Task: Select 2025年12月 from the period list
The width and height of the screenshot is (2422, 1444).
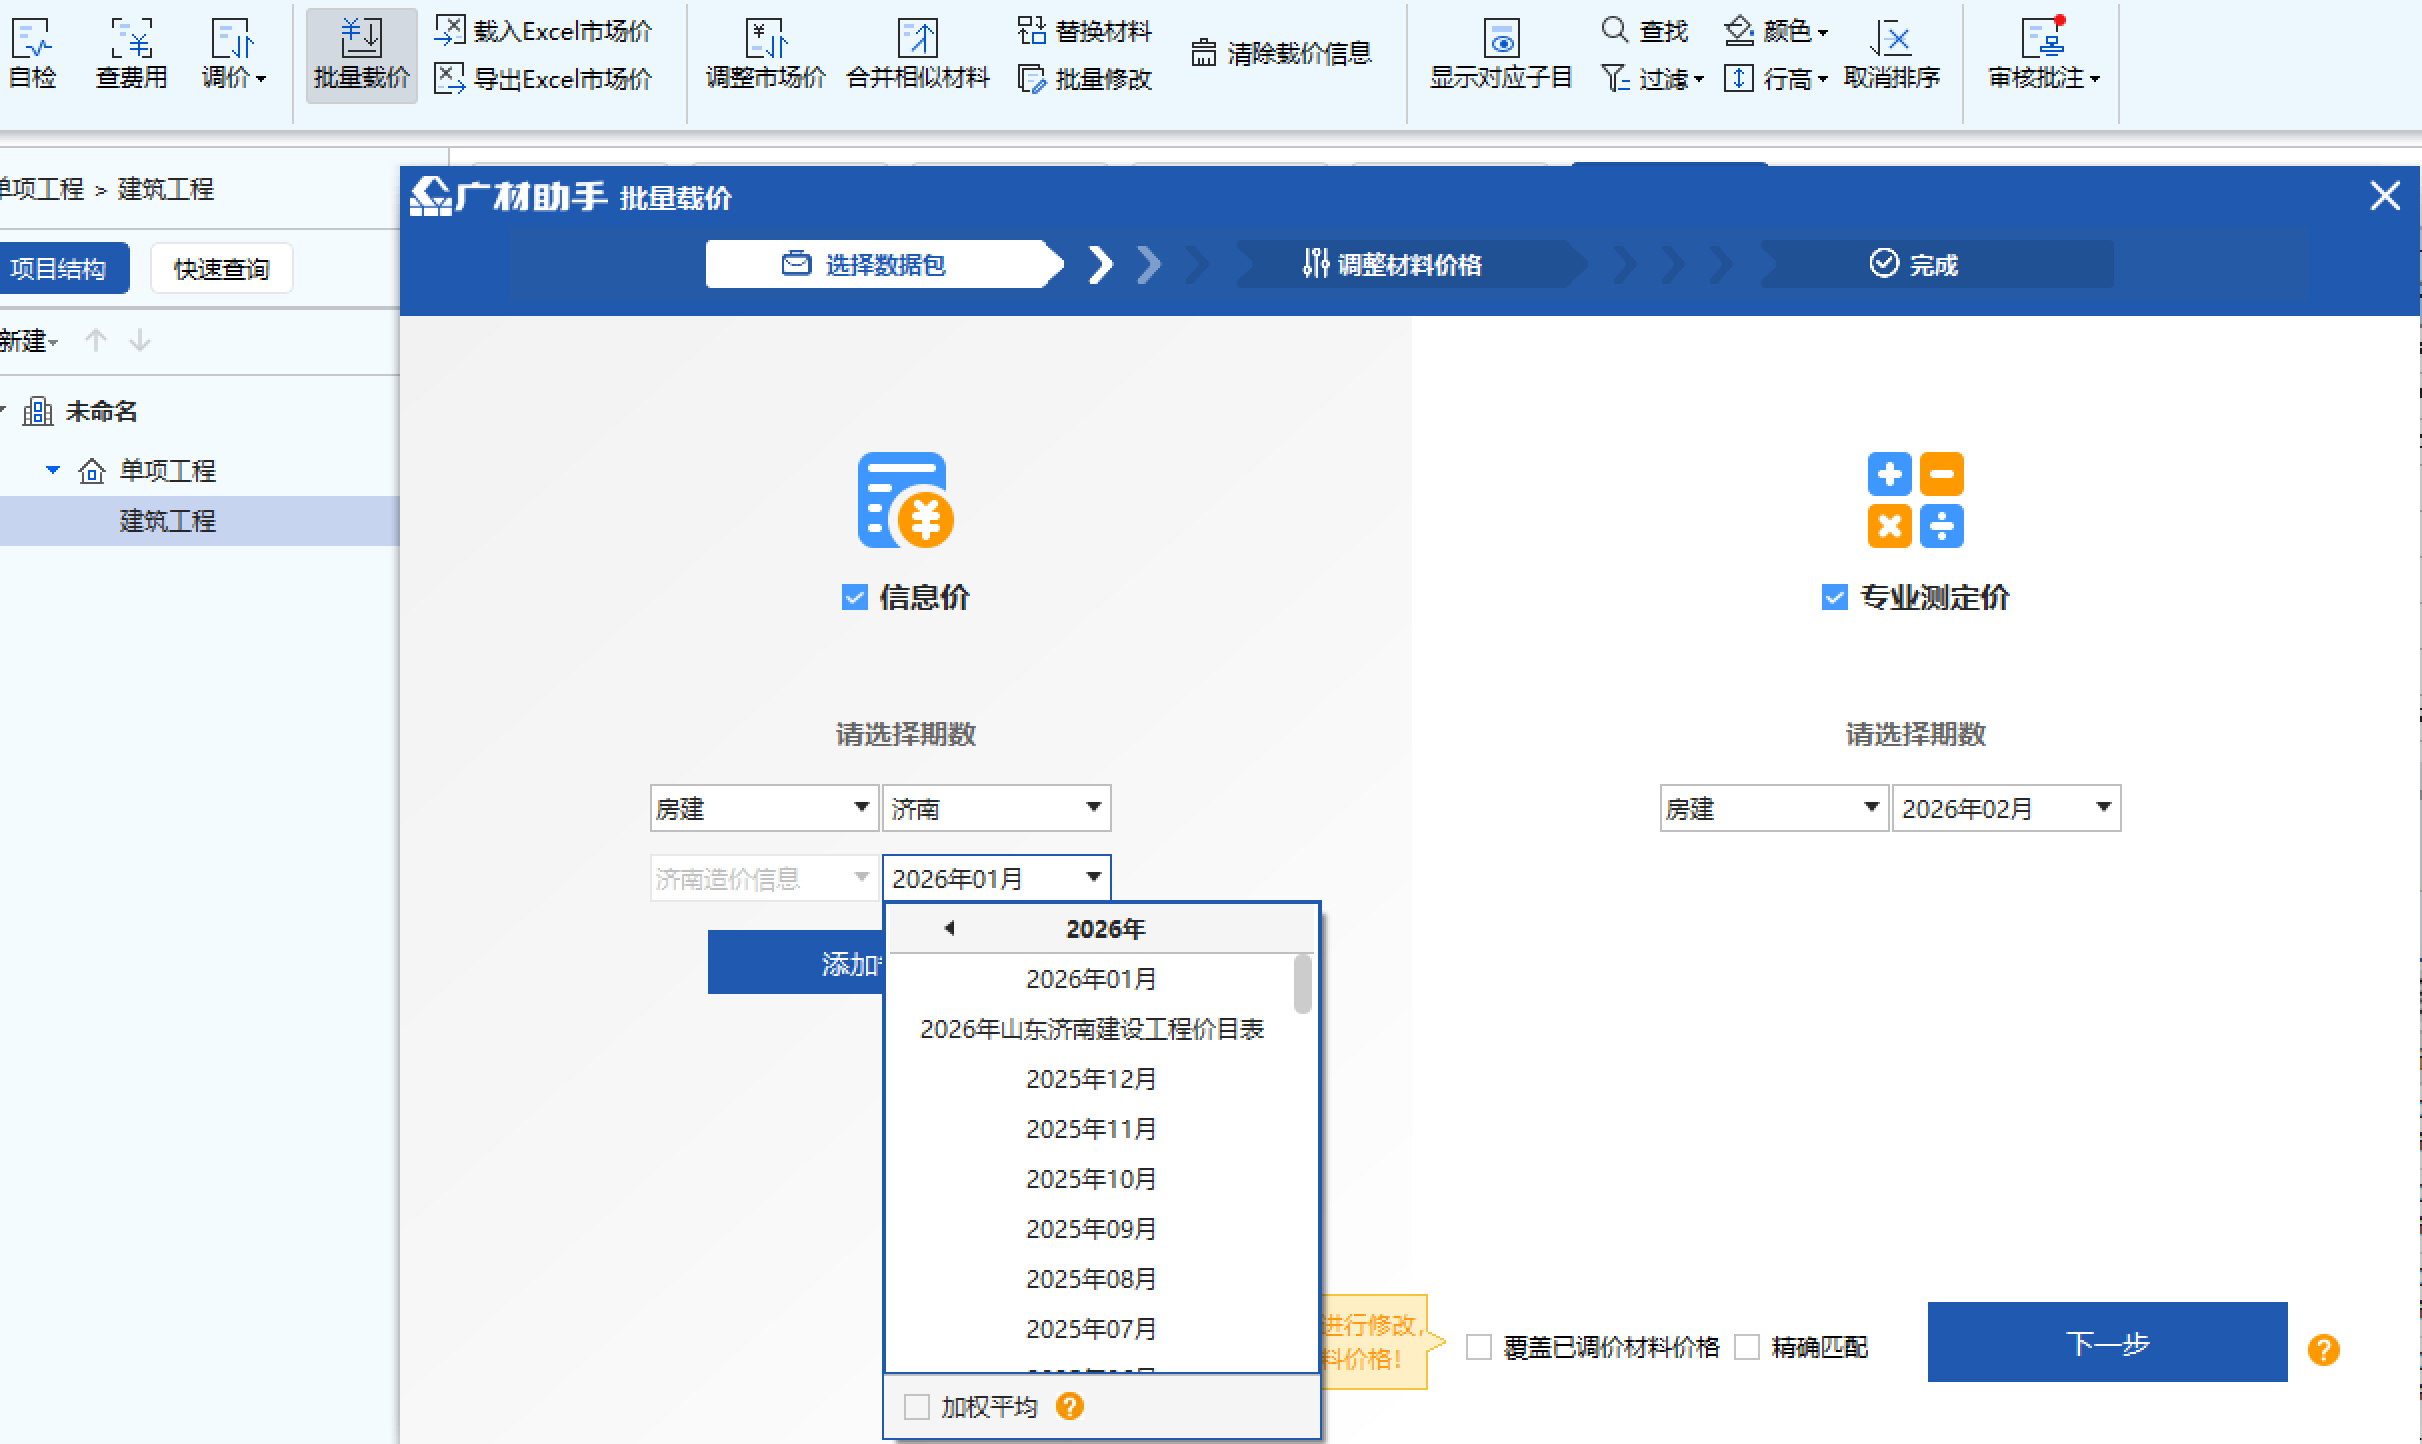Action: (1092, 1078)
